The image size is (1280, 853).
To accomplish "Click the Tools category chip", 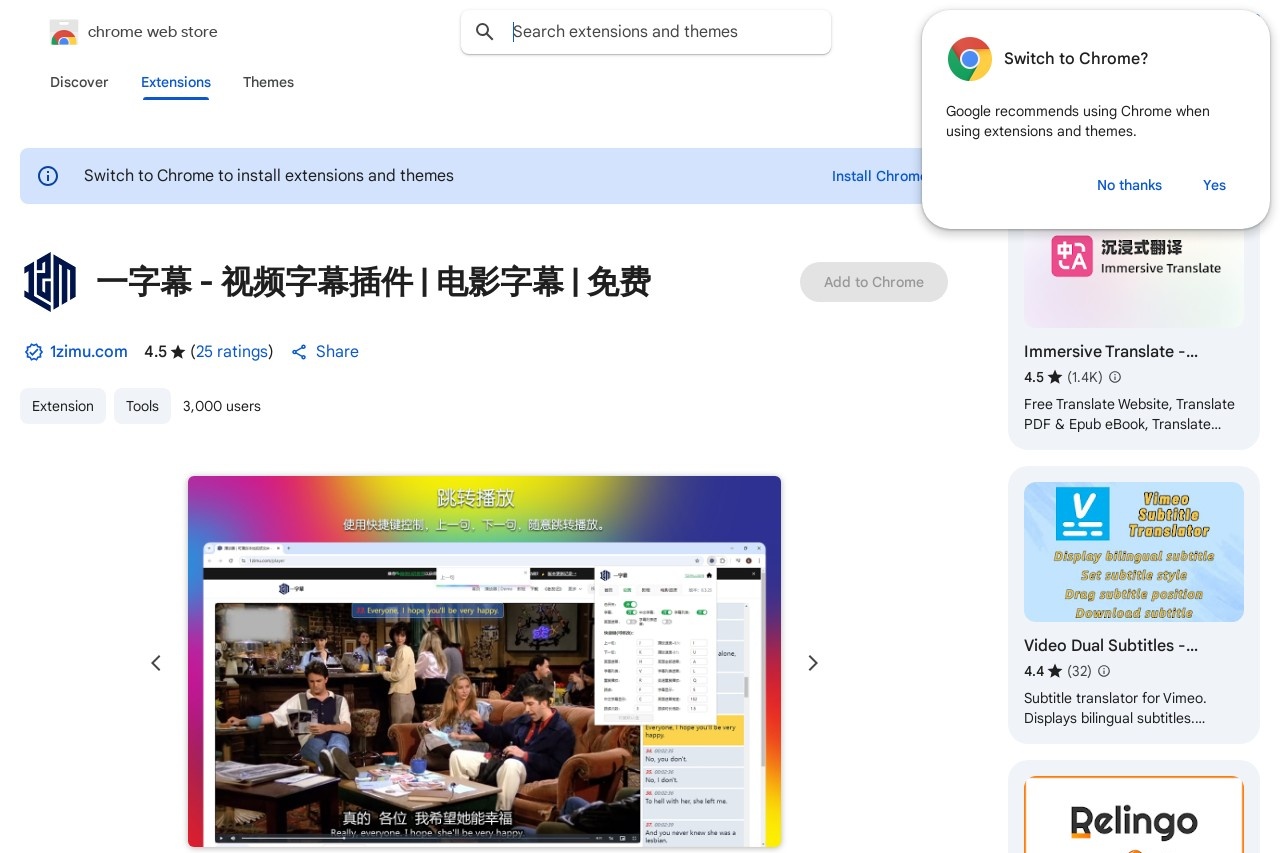I will click(142, 406).
